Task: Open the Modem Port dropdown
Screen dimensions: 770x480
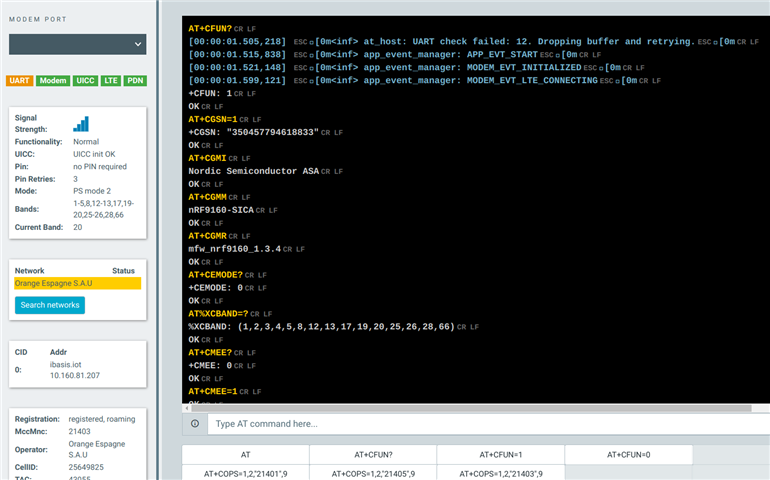Action: pos(77,44)
